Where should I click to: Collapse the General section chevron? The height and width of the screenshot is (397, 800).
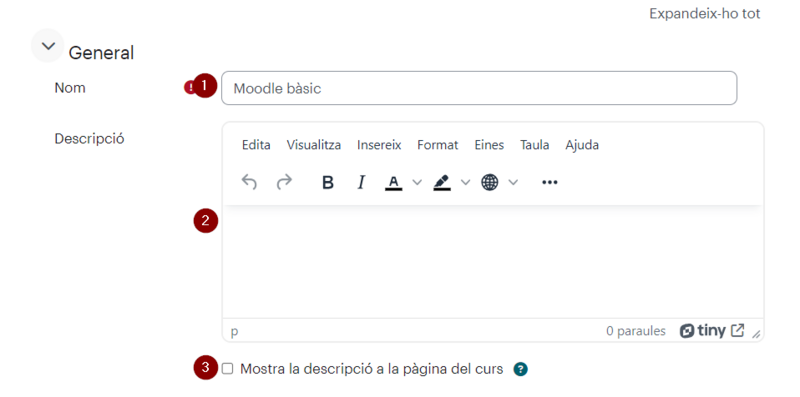point(47,46)
